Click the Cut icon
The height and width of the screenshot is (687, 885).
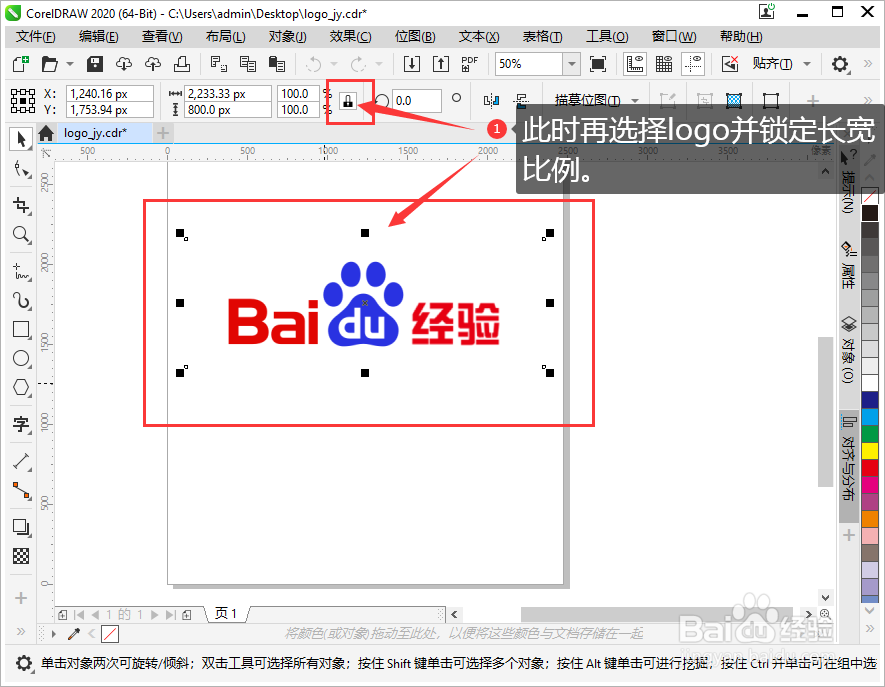click(218, 64)
